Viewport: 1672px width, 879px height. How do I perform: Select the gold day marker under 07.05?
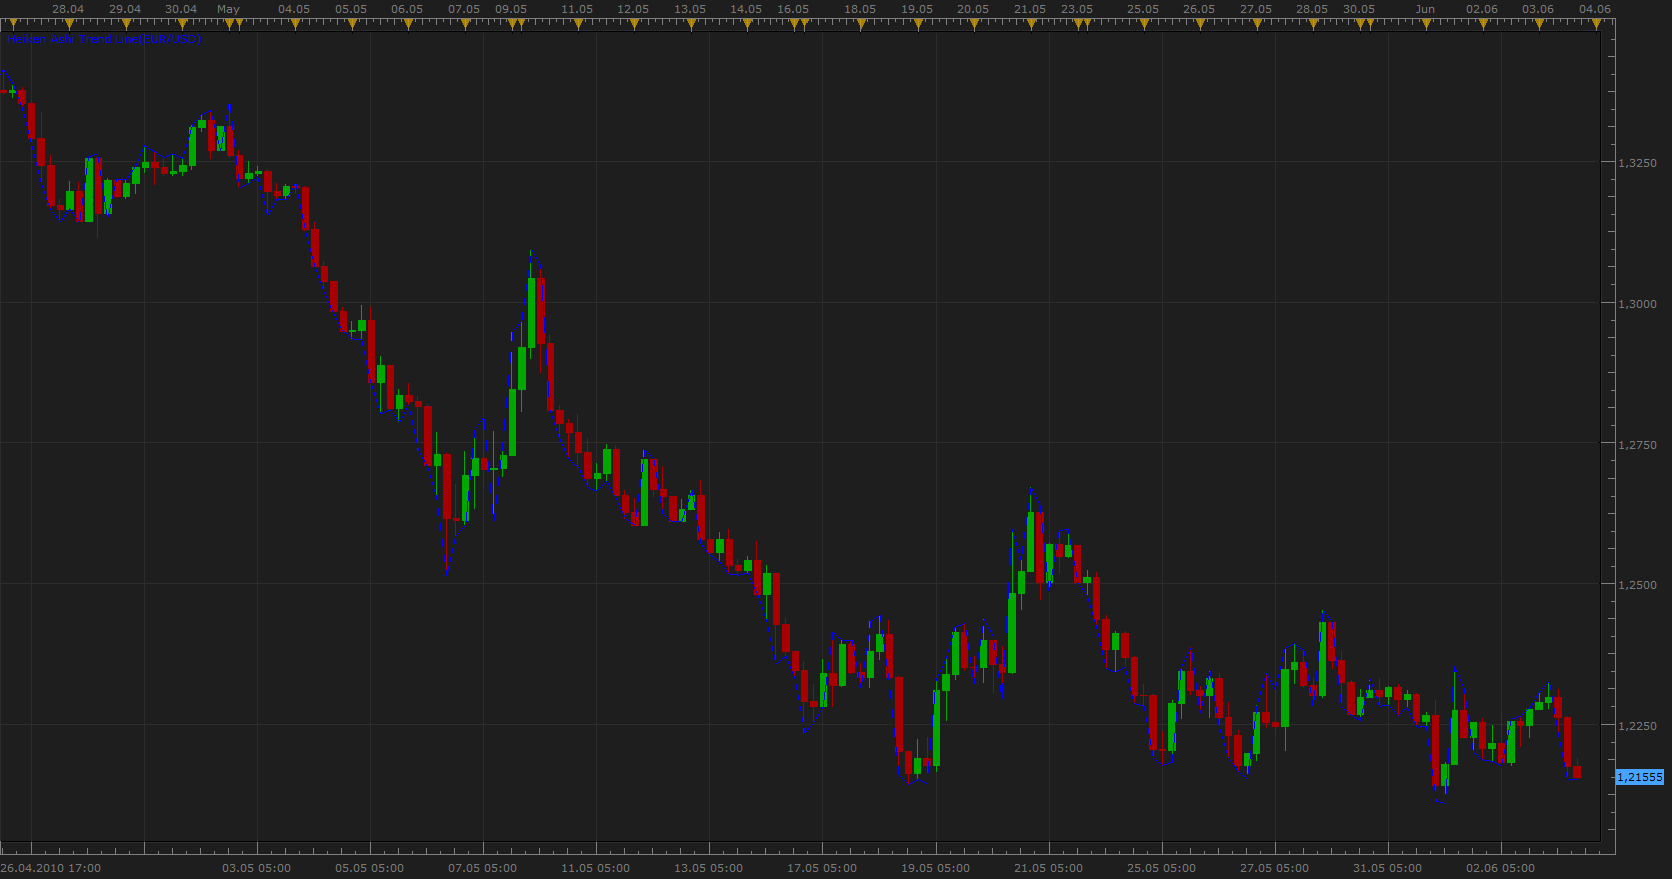[465, 24]
